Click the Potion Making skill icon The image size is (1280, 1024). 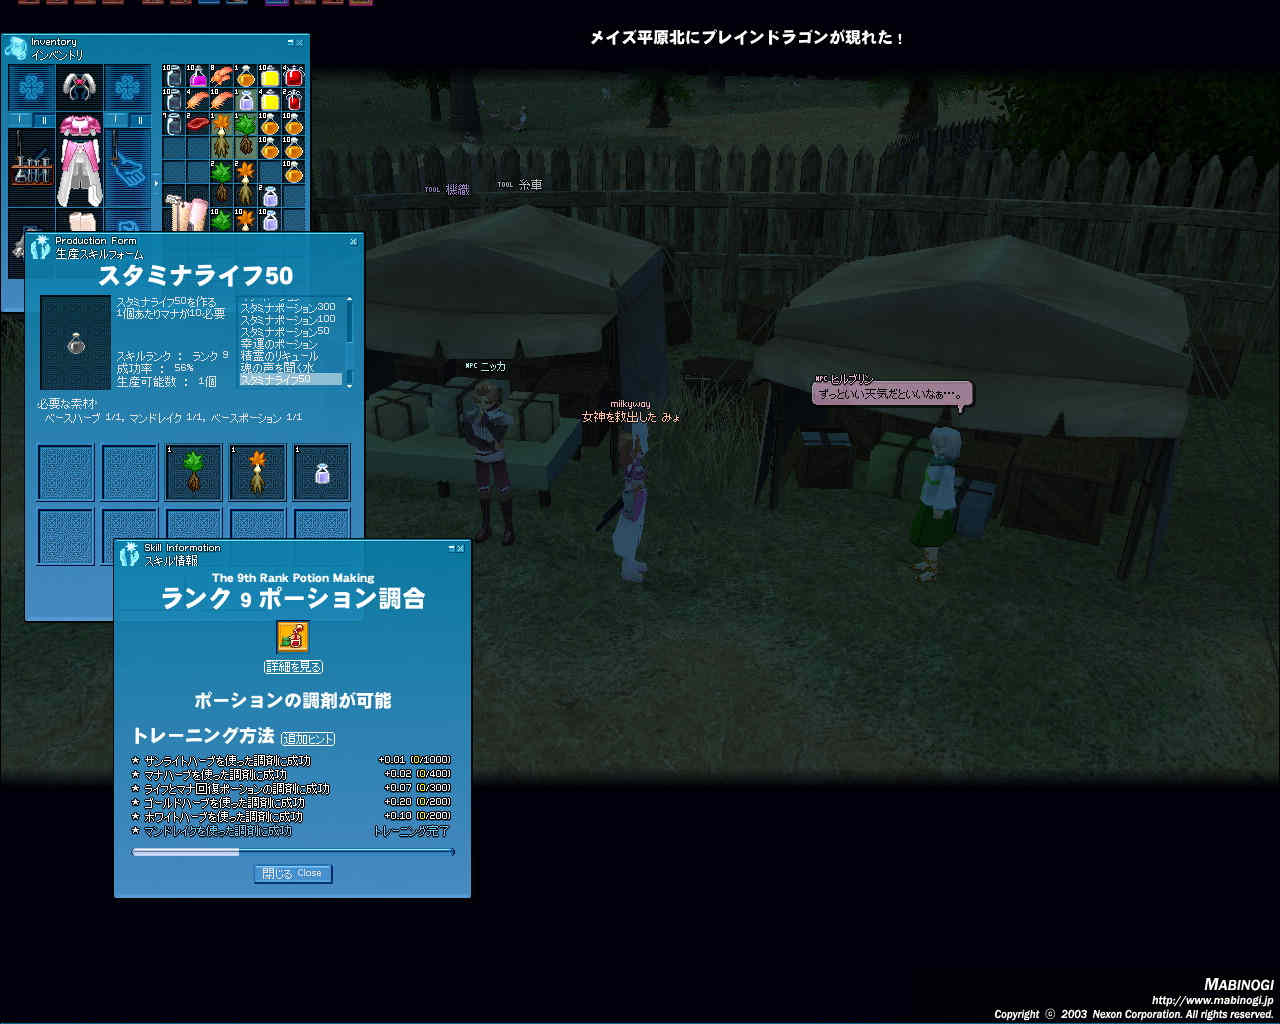tap(293, 637)
